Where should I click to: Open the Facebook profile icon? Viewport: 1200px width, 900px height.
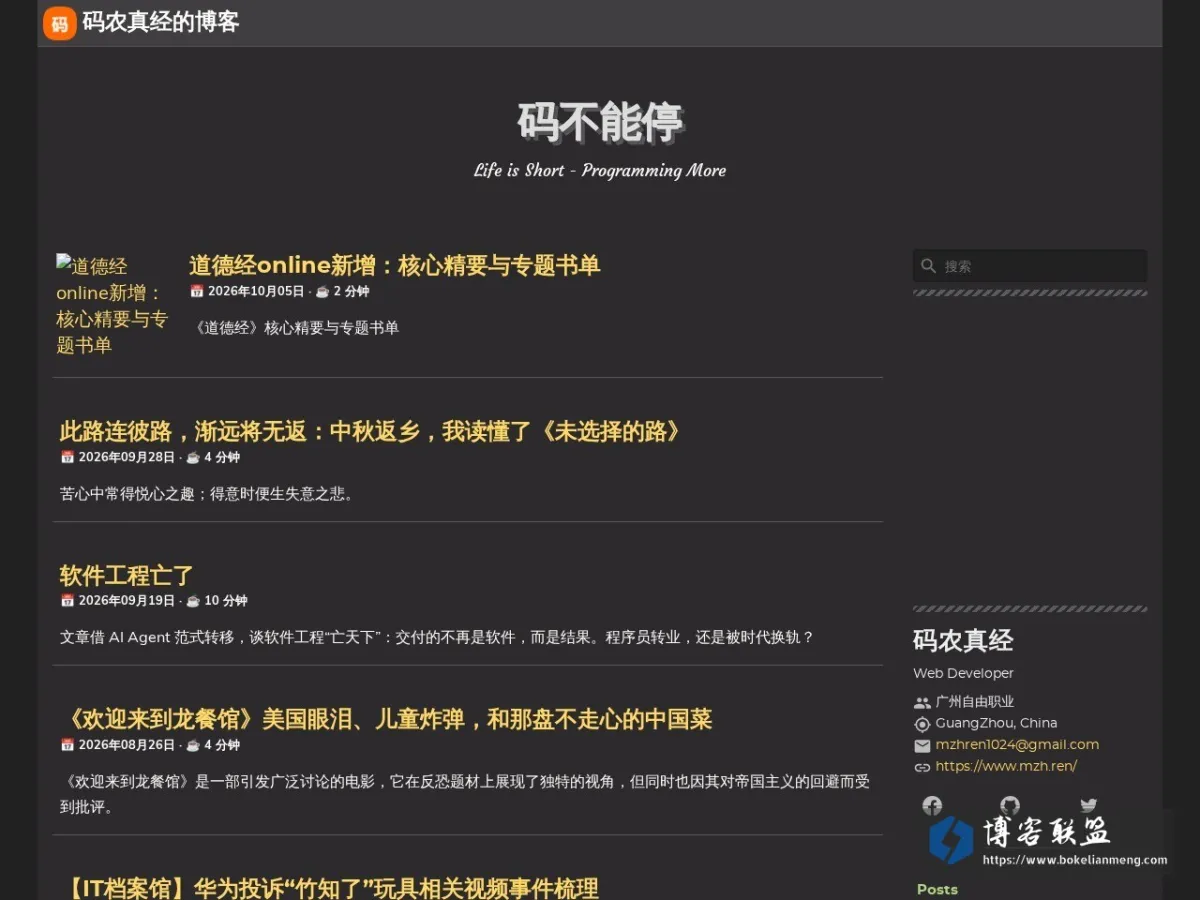[x=932, y=805]
